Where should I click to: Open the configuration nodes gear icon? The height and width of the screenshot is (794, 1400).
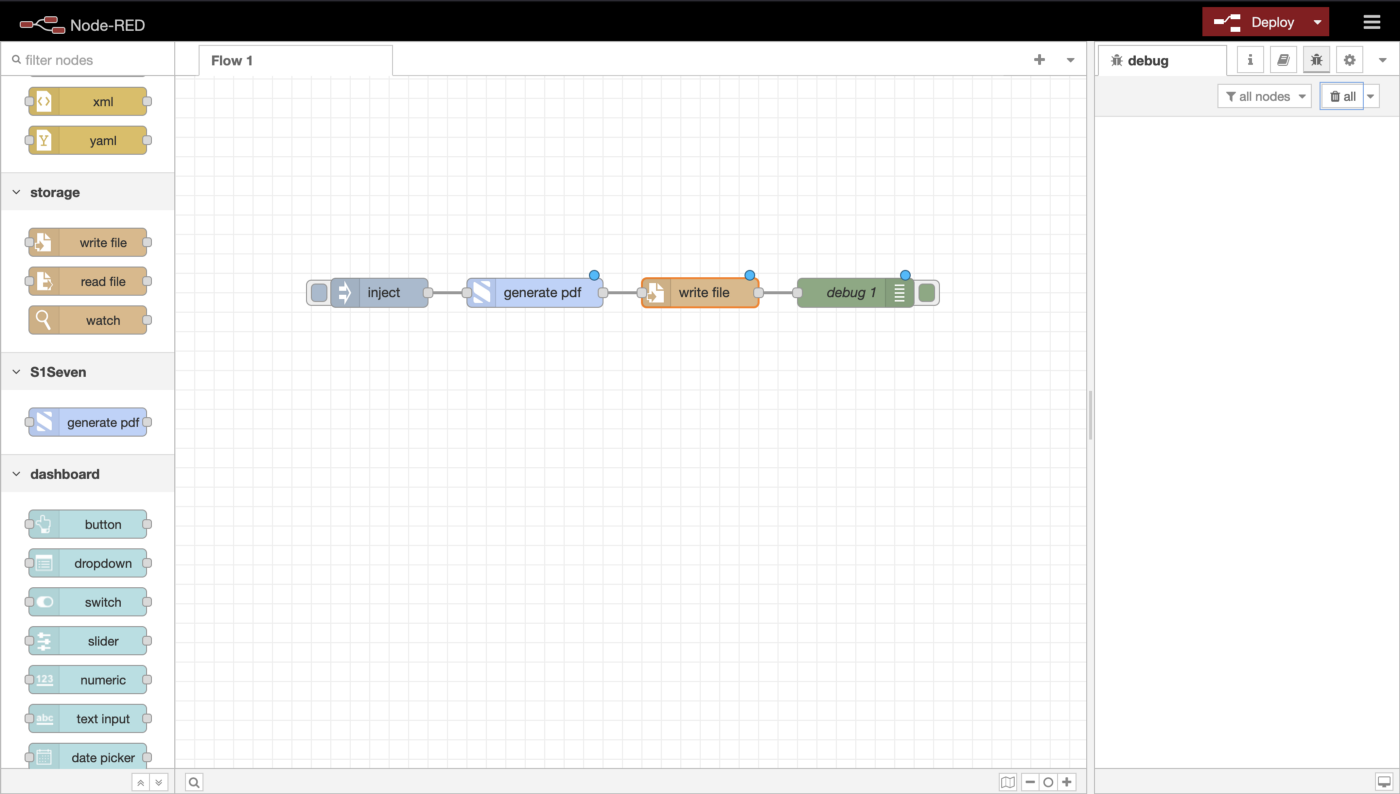click(x=1349, y=60)
